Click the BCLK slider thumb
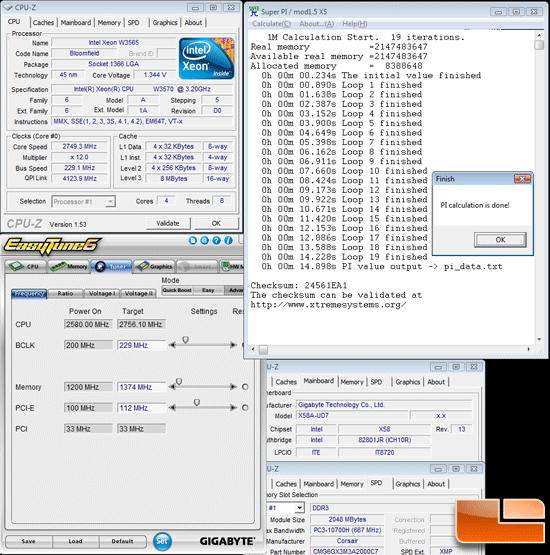This screenshot has height=555, width=550. tap(185, 340)
